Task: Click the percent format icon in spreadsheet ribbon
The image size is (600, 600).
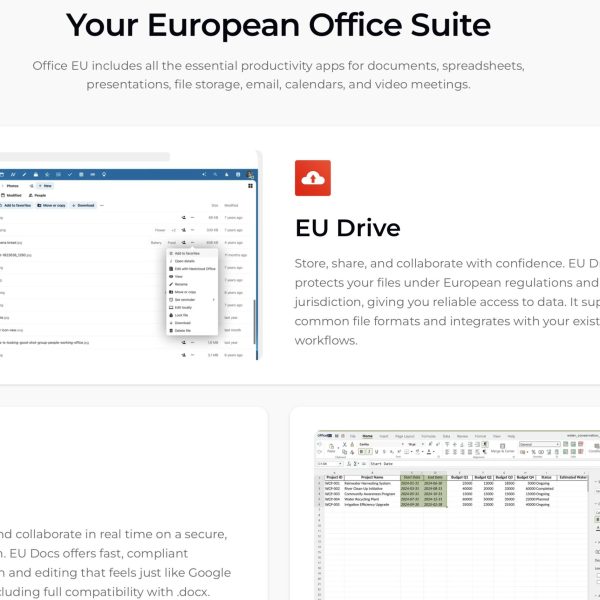Action: (x=533, y=452)
